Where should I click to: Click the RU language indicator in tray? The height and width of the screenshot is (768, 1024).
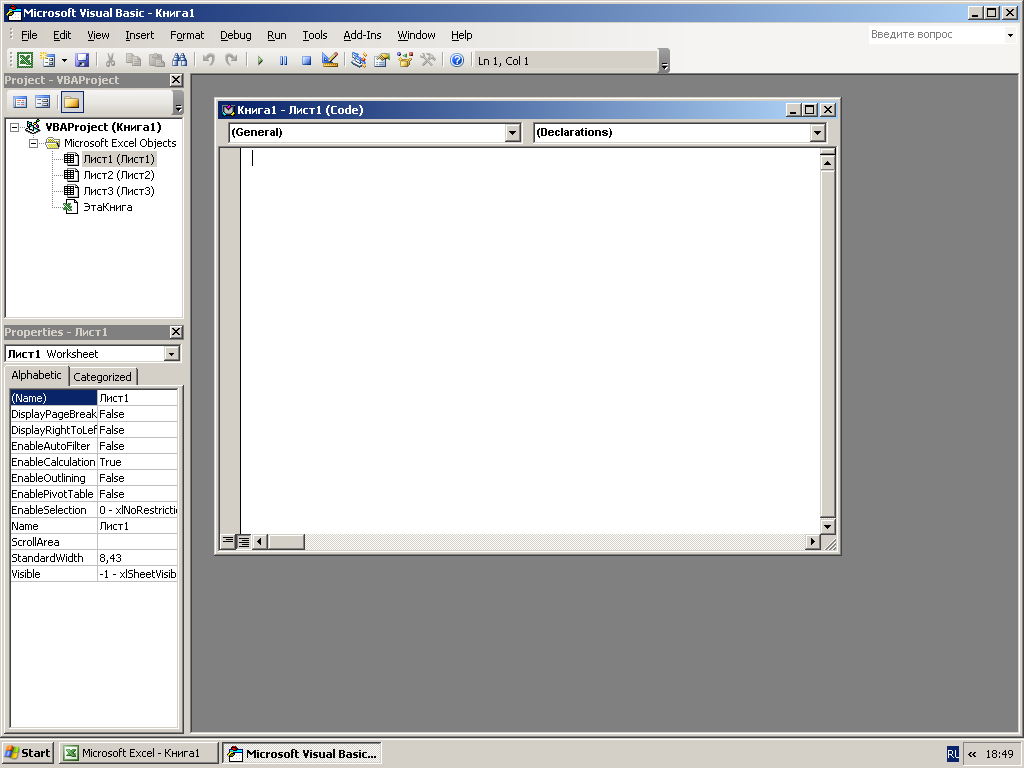tap(953, 754)
